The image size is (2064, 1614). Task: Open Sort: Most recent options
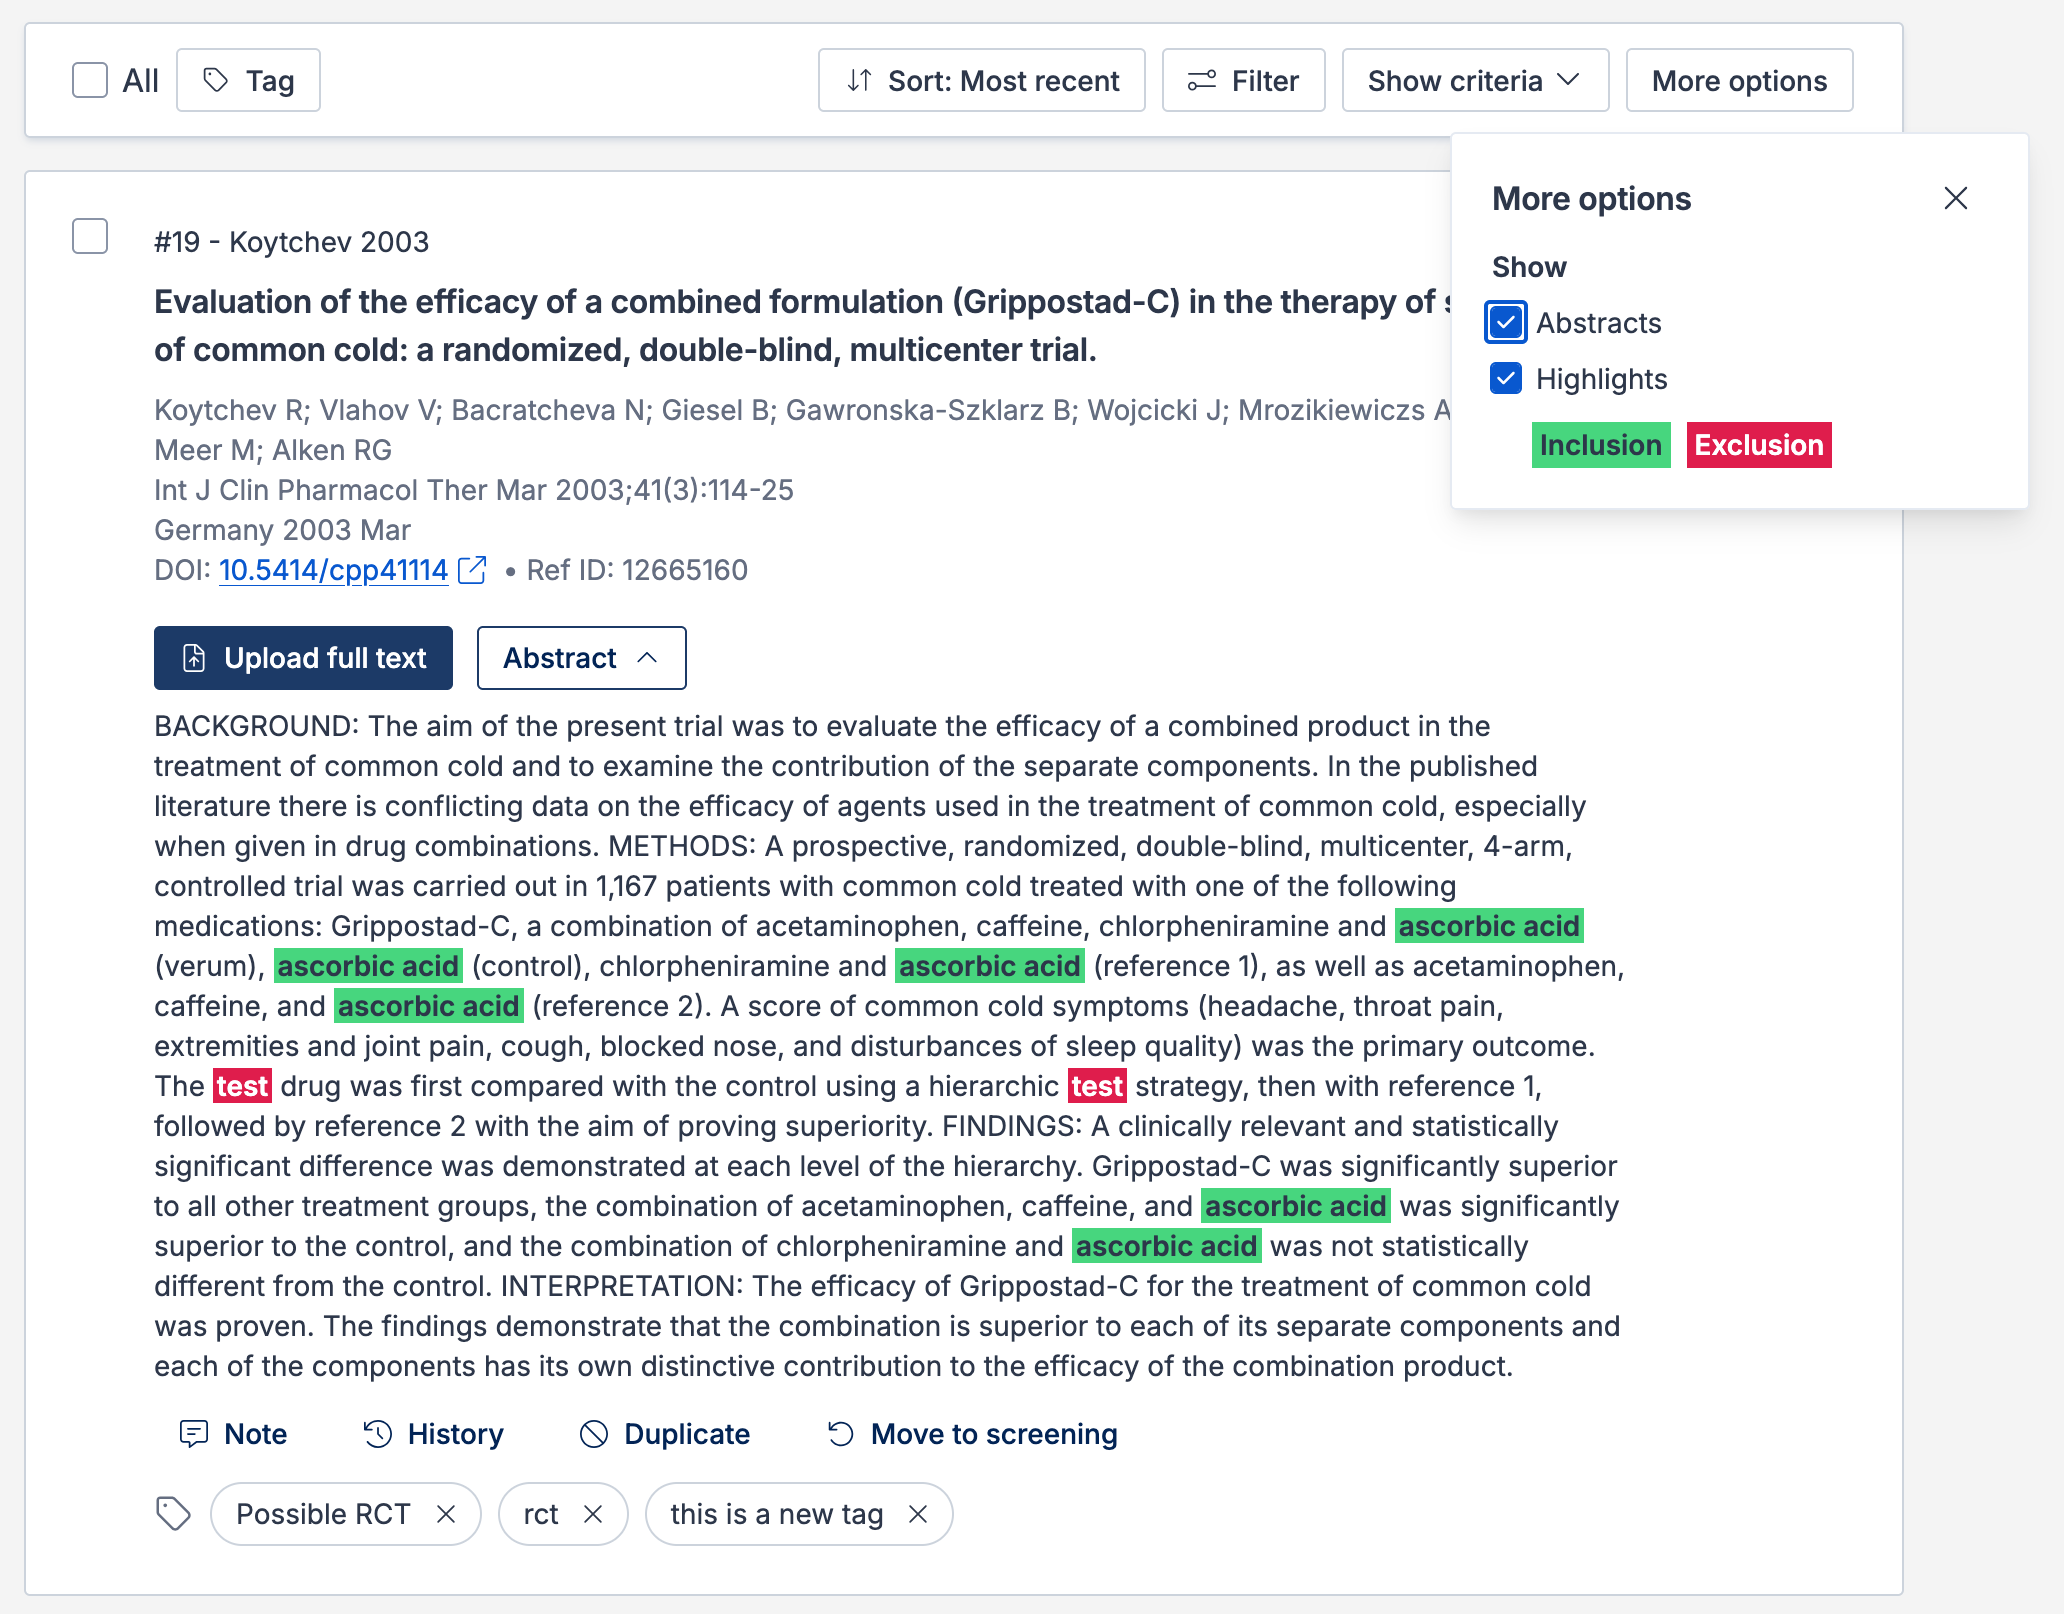981,80
